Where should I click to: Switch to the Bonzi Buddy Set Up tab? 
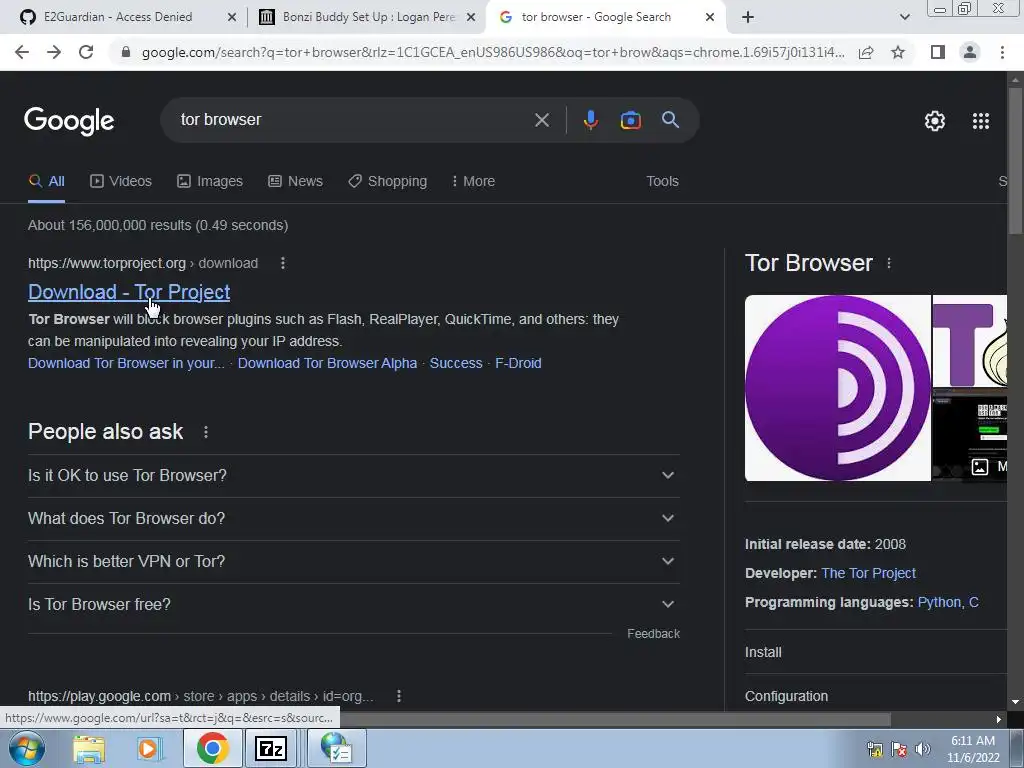[358, 17]
